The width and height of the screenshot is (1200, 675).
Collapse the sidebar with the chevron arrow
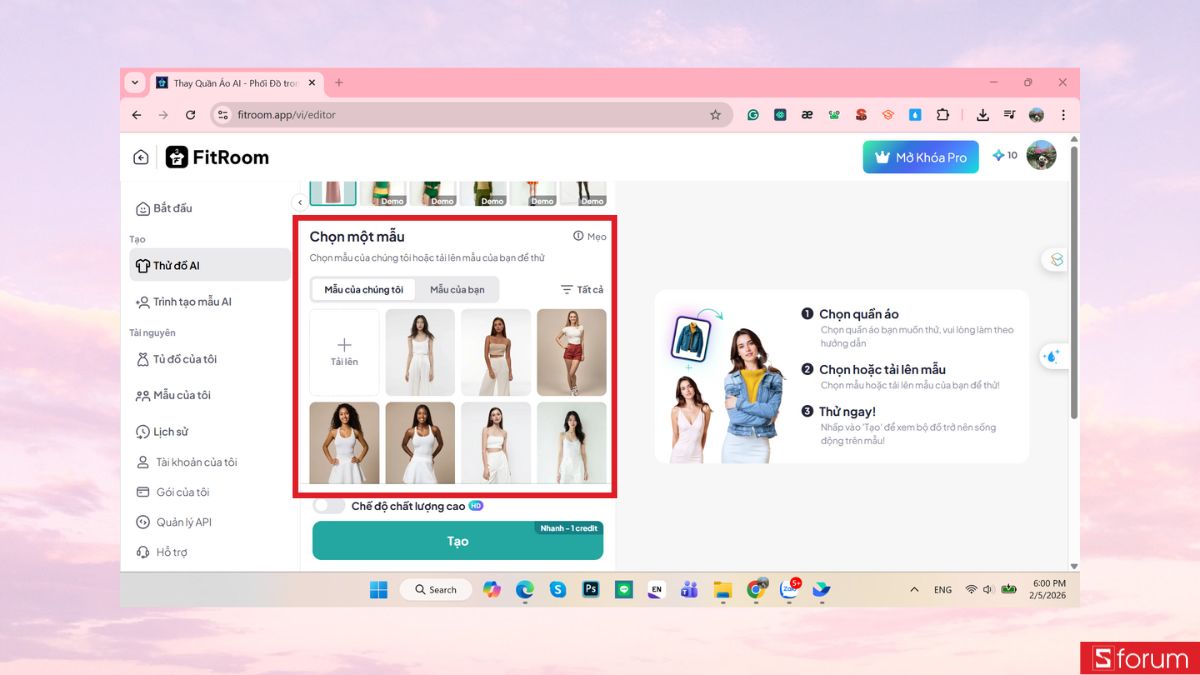point(299,202)
